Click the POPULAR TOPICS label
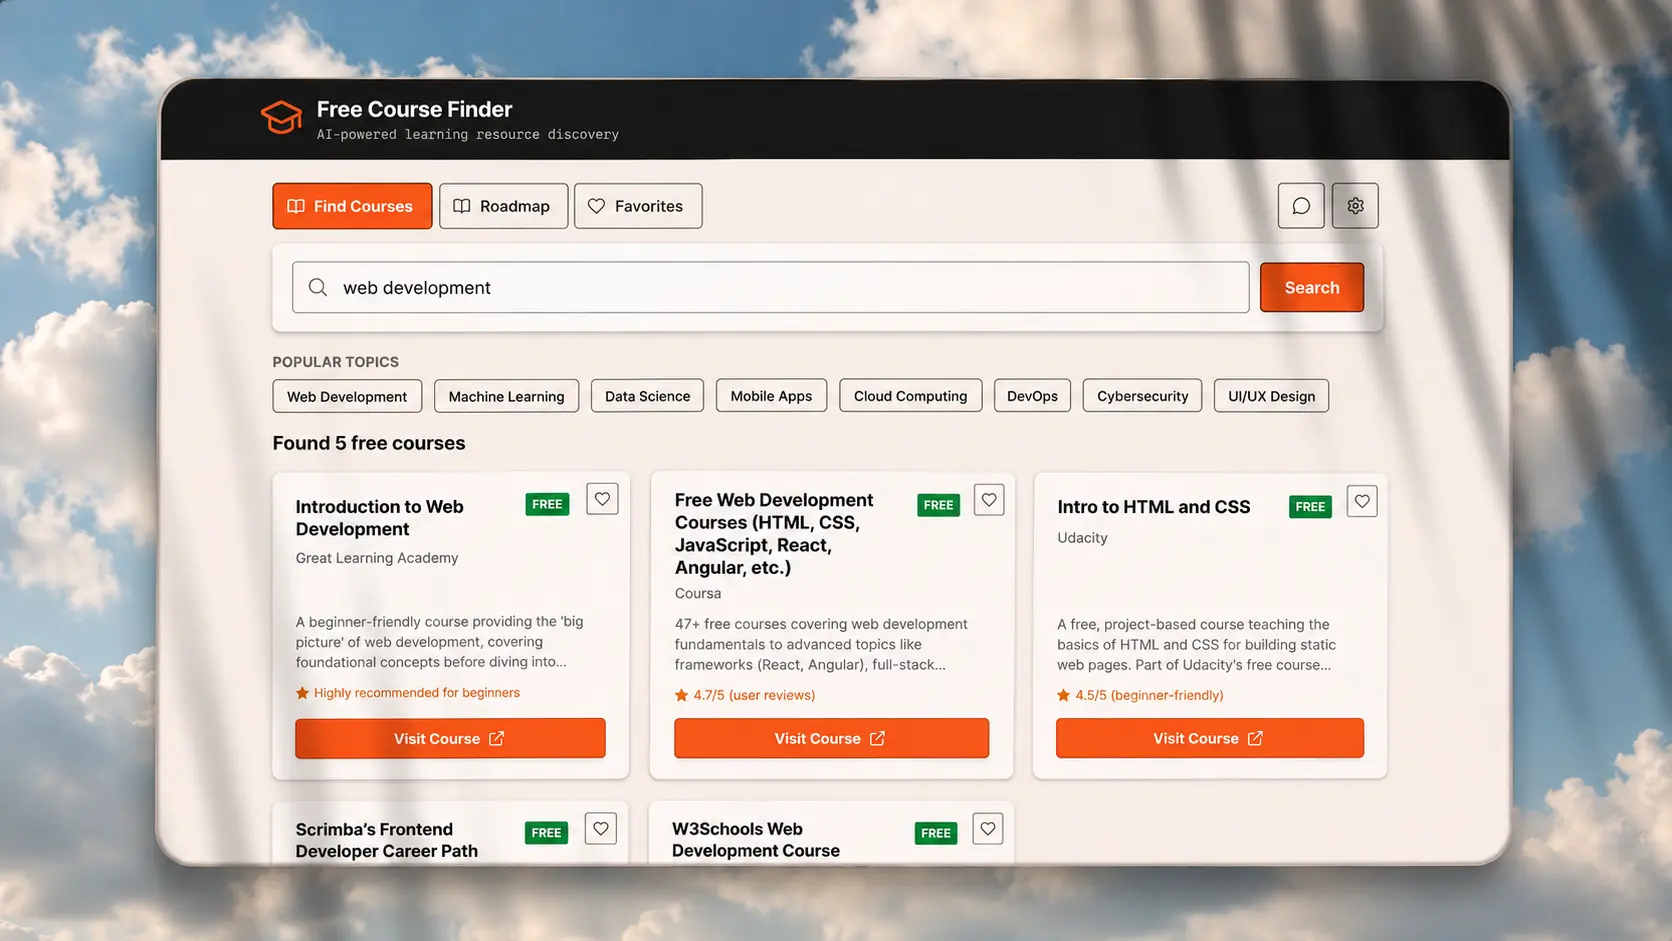Image resolution: width=1672 pixels, height=941 pixels. [336, 362]
